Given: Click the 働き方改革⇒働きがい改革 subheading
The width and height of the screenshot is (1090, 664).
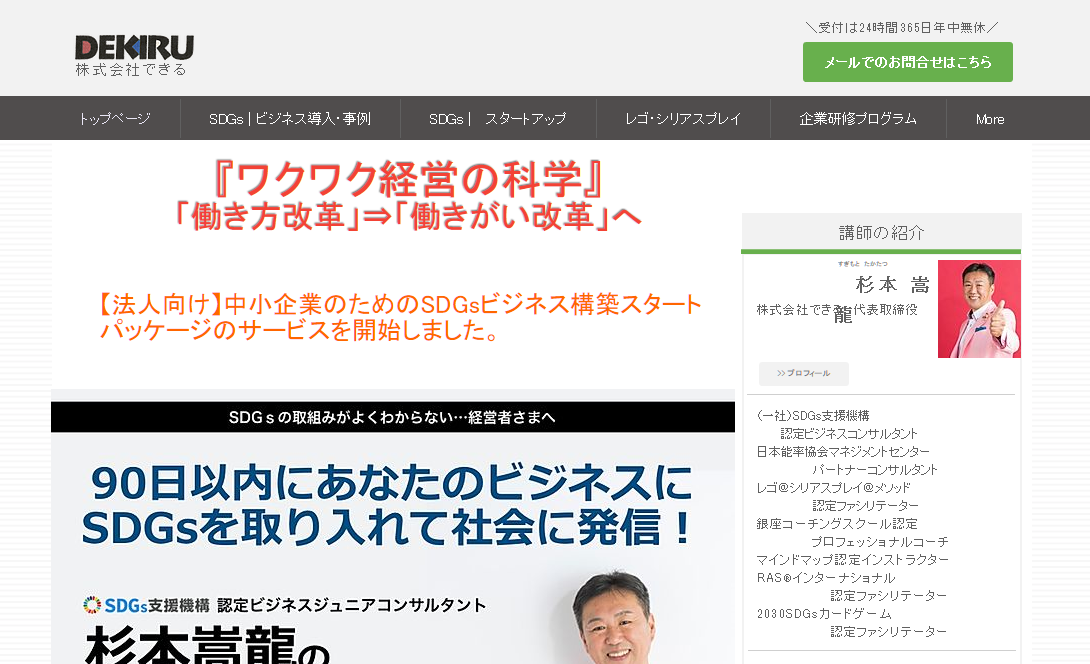Looking at the screenshot, I should pyautogui.click(x=407, y=211).
